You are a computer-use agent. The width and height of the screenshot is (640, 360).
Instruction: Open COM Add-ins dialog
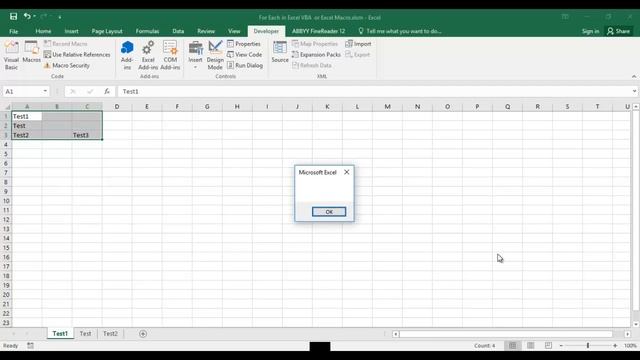point(170,56)
